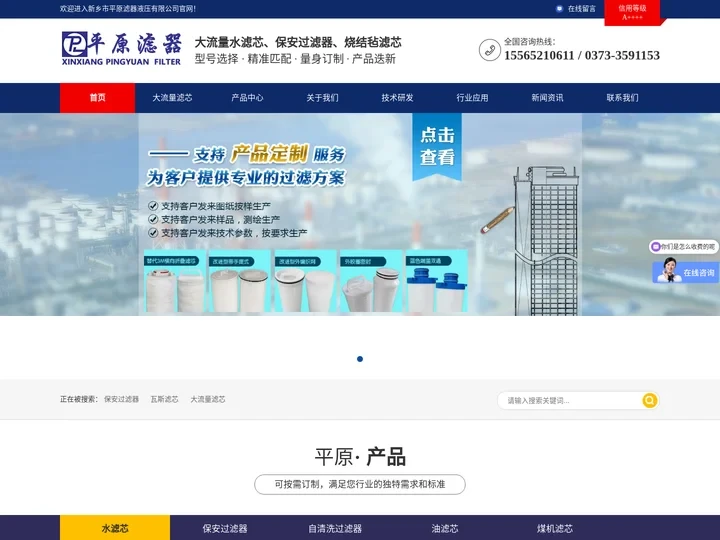
Task: Select the blue carousel indicator dot
Action: pos(360,359)
